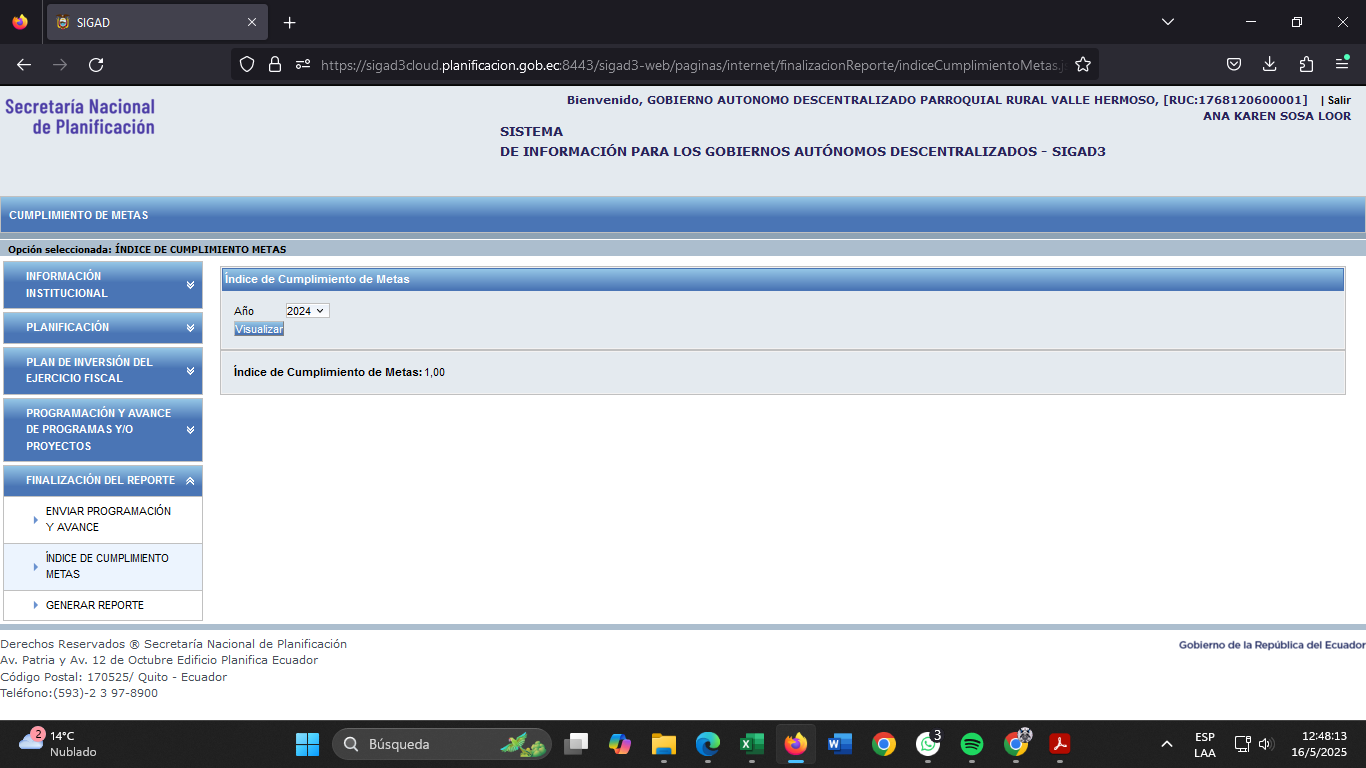Collapse the Finalización del Reporte section
Image resolution: width=1366 pixels, height=768 pixels.
[x=103, y=480]
